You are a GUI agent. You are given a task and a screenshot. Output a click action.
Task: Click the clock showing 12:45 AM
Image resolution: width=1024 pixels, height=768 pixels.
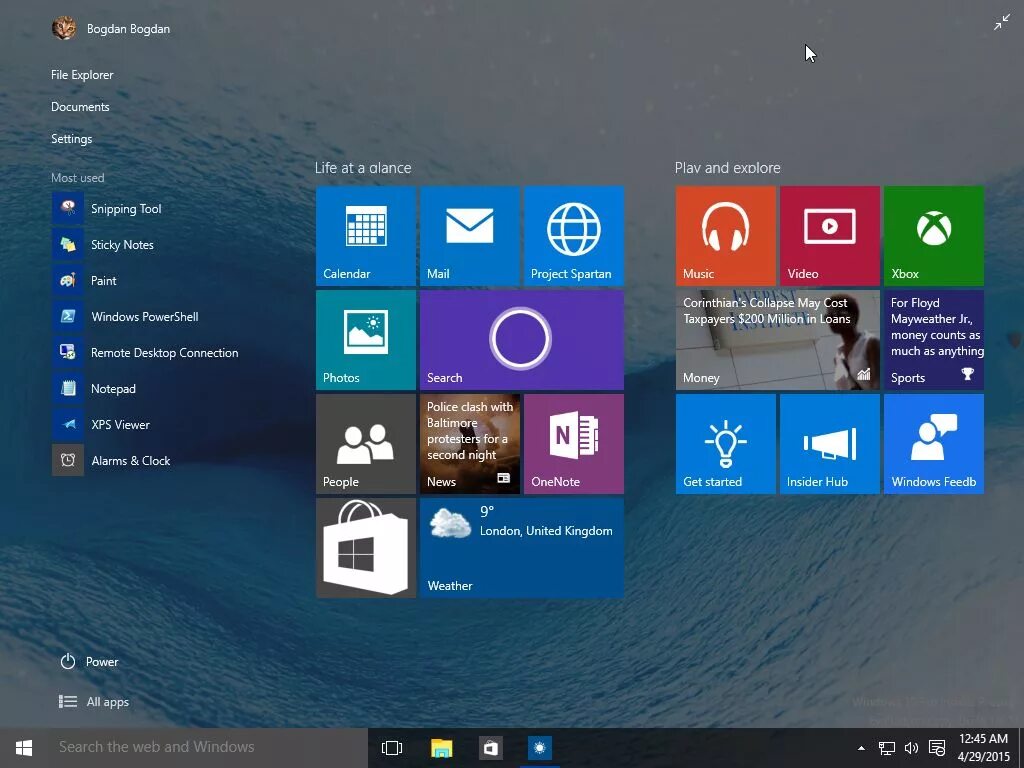[984, 748]
